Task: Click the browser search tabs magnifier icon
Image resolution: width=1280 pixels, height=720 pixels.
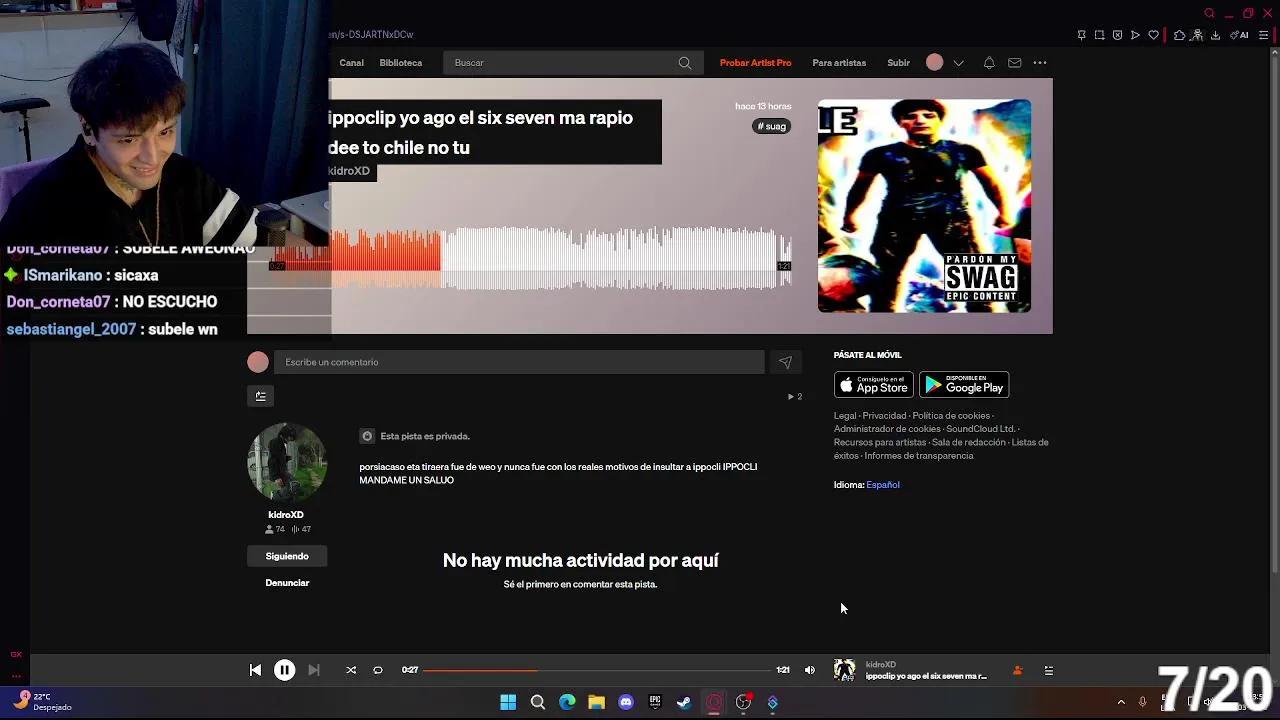Action: coord(1209,13)
